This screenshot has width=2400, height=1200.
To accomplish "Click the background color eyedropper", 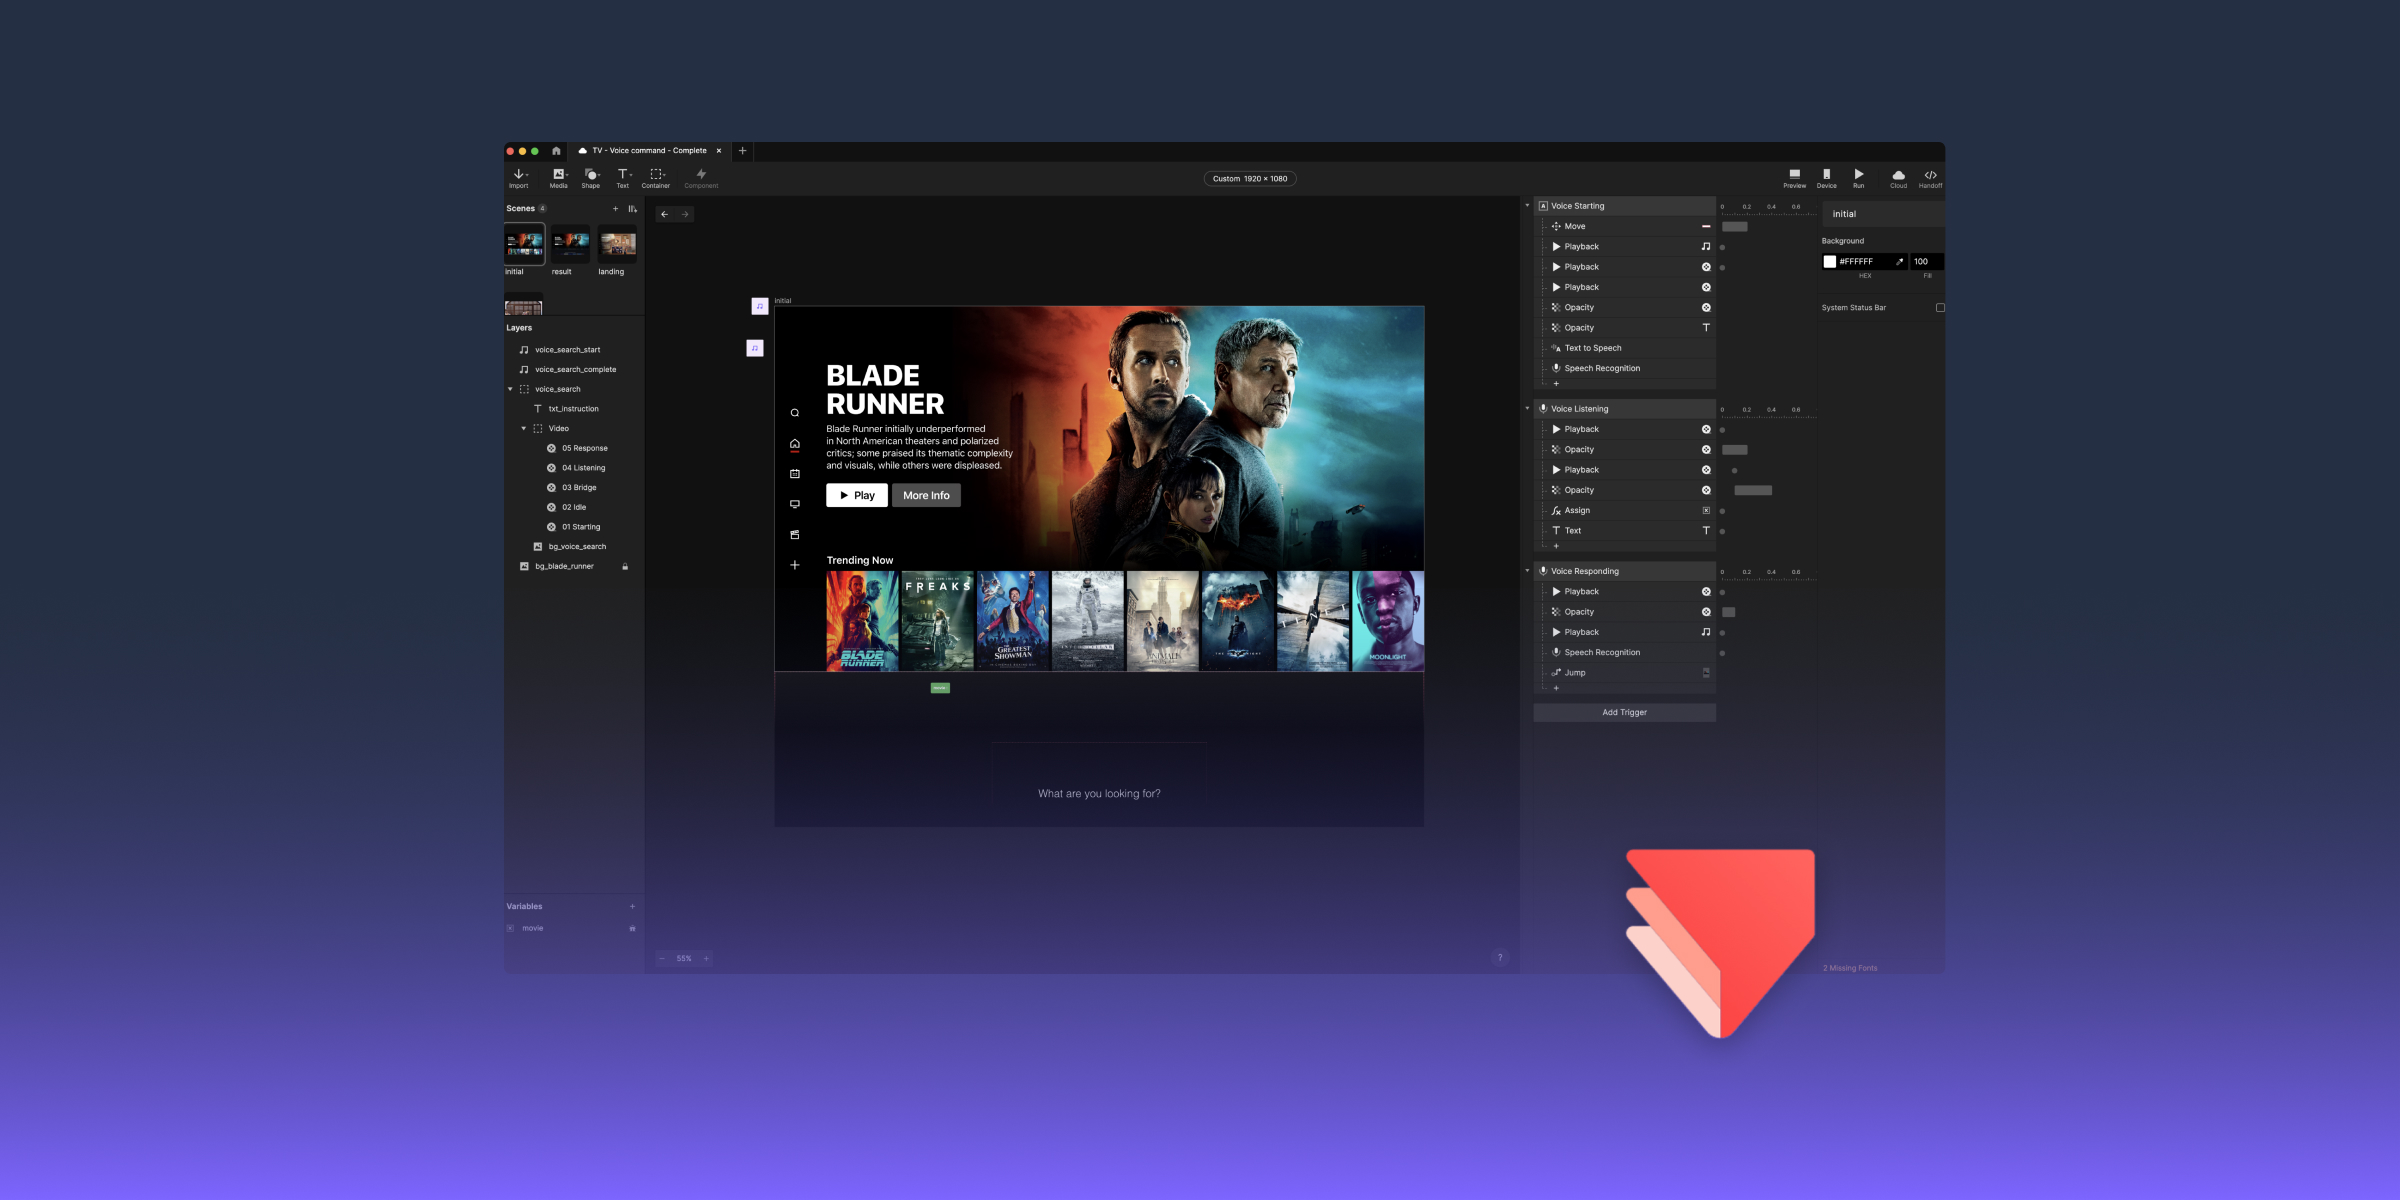I will (x=1899, y=262).
